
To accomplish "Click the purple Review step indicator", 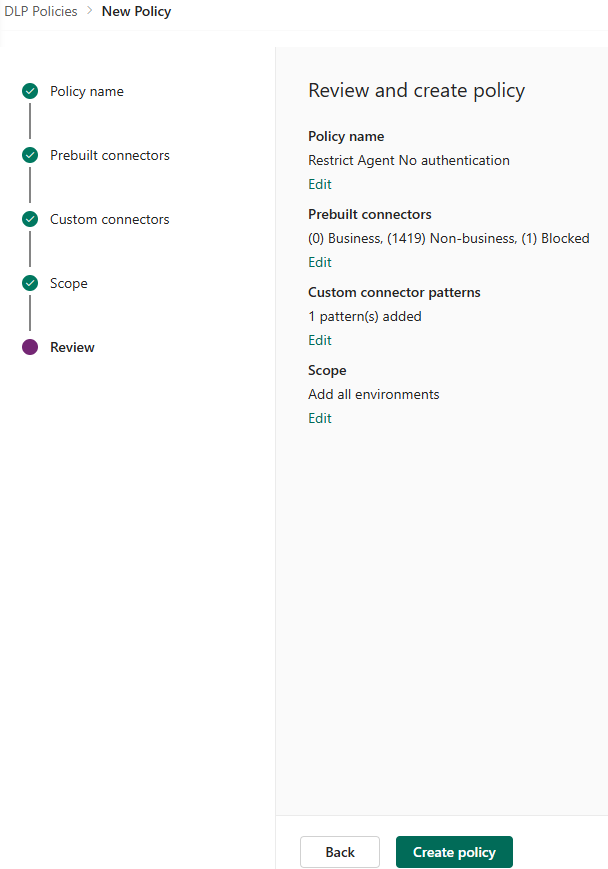I will [30, 347].
